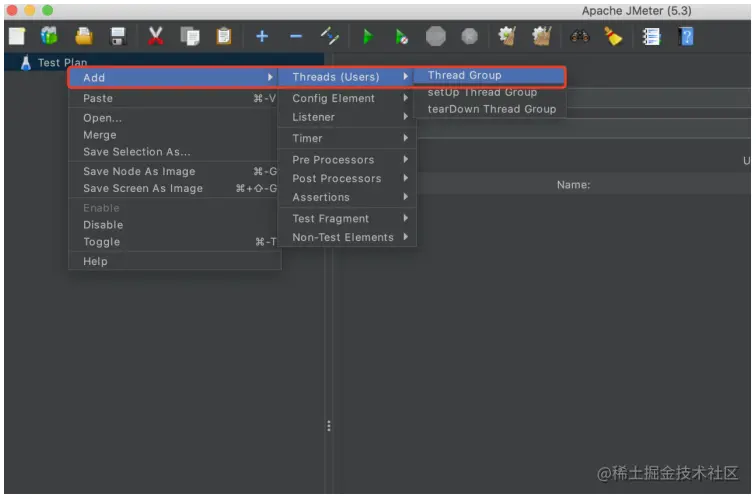Click the yellow minimize window button
This screenshot has width=756, height=499.
coord(29,10)
